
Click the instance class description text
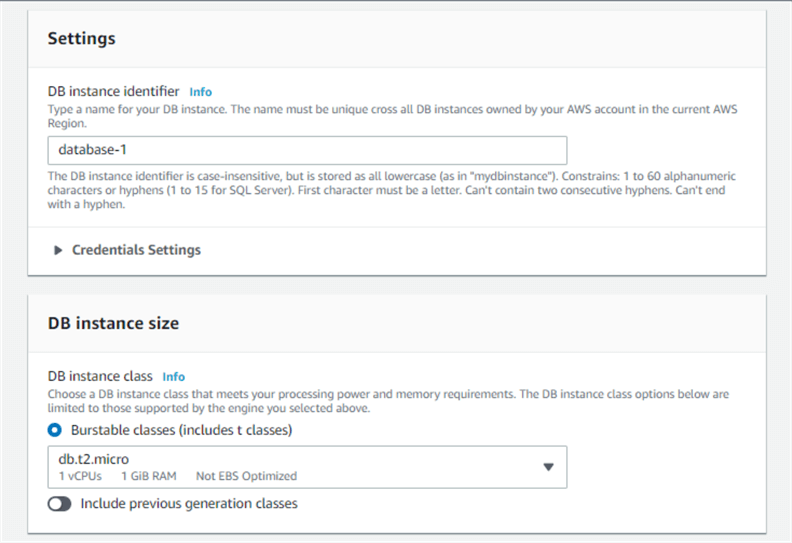388,401
